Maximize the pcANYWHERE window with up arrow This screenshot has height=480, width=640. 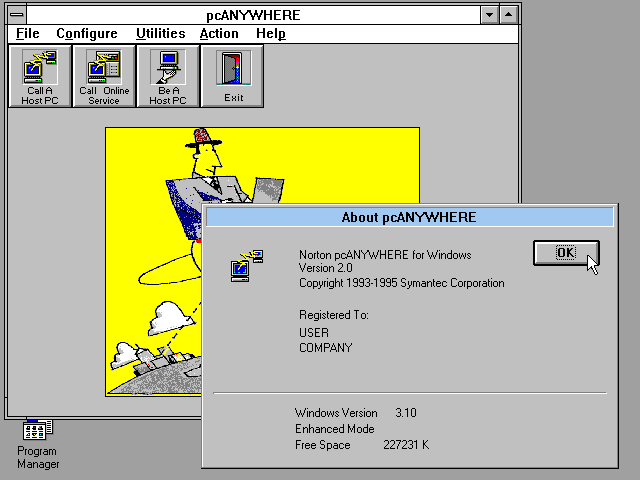click(509, 15)
